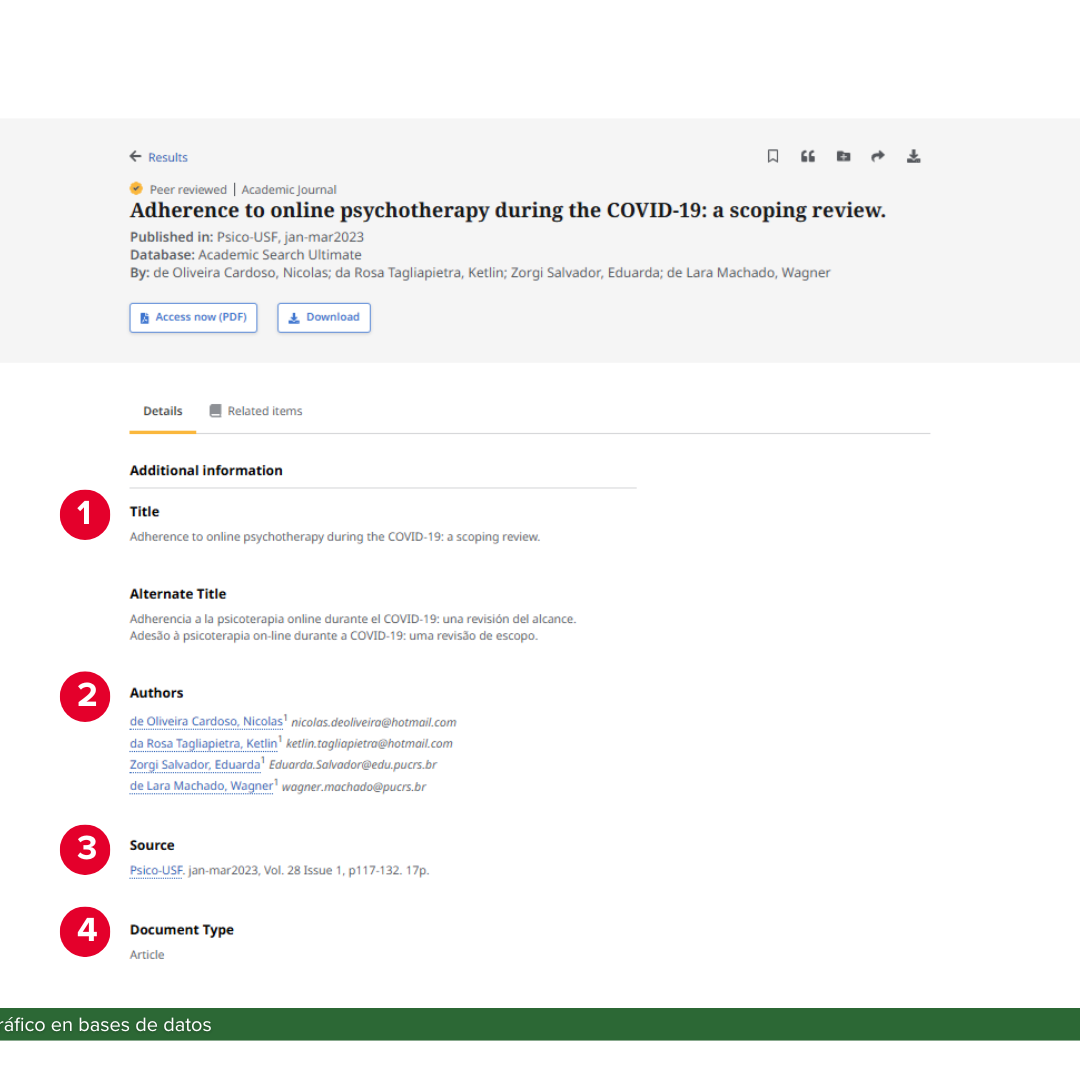The image size is (1080, 1080).
Task: Click the book icon beside Related items
Action: pos(214,410)
